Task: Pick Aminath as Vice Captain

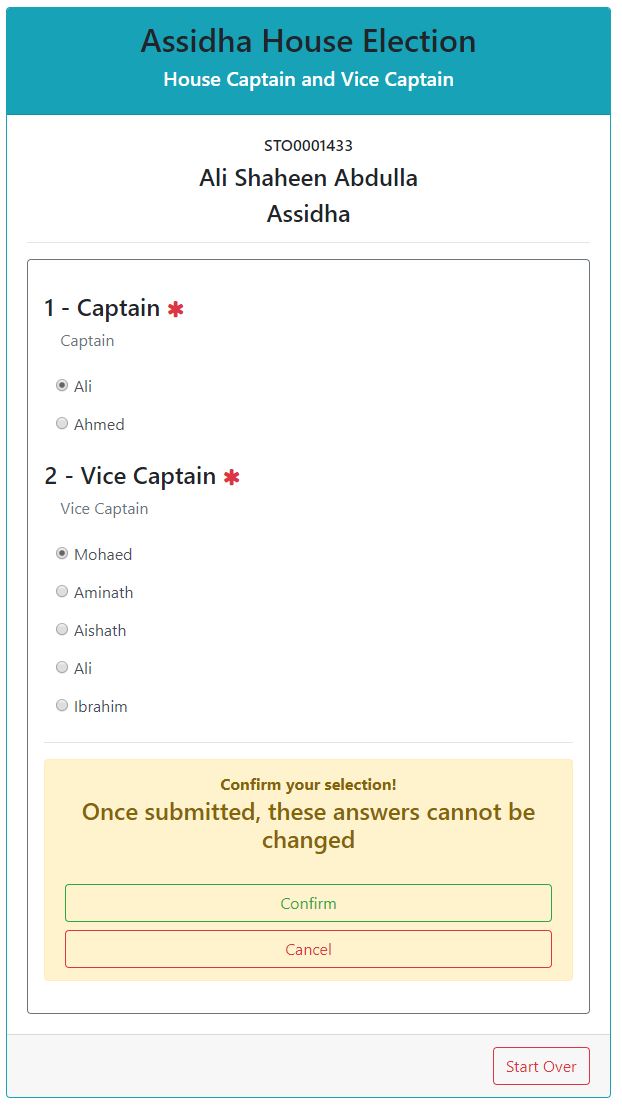Action: [62, 592]
